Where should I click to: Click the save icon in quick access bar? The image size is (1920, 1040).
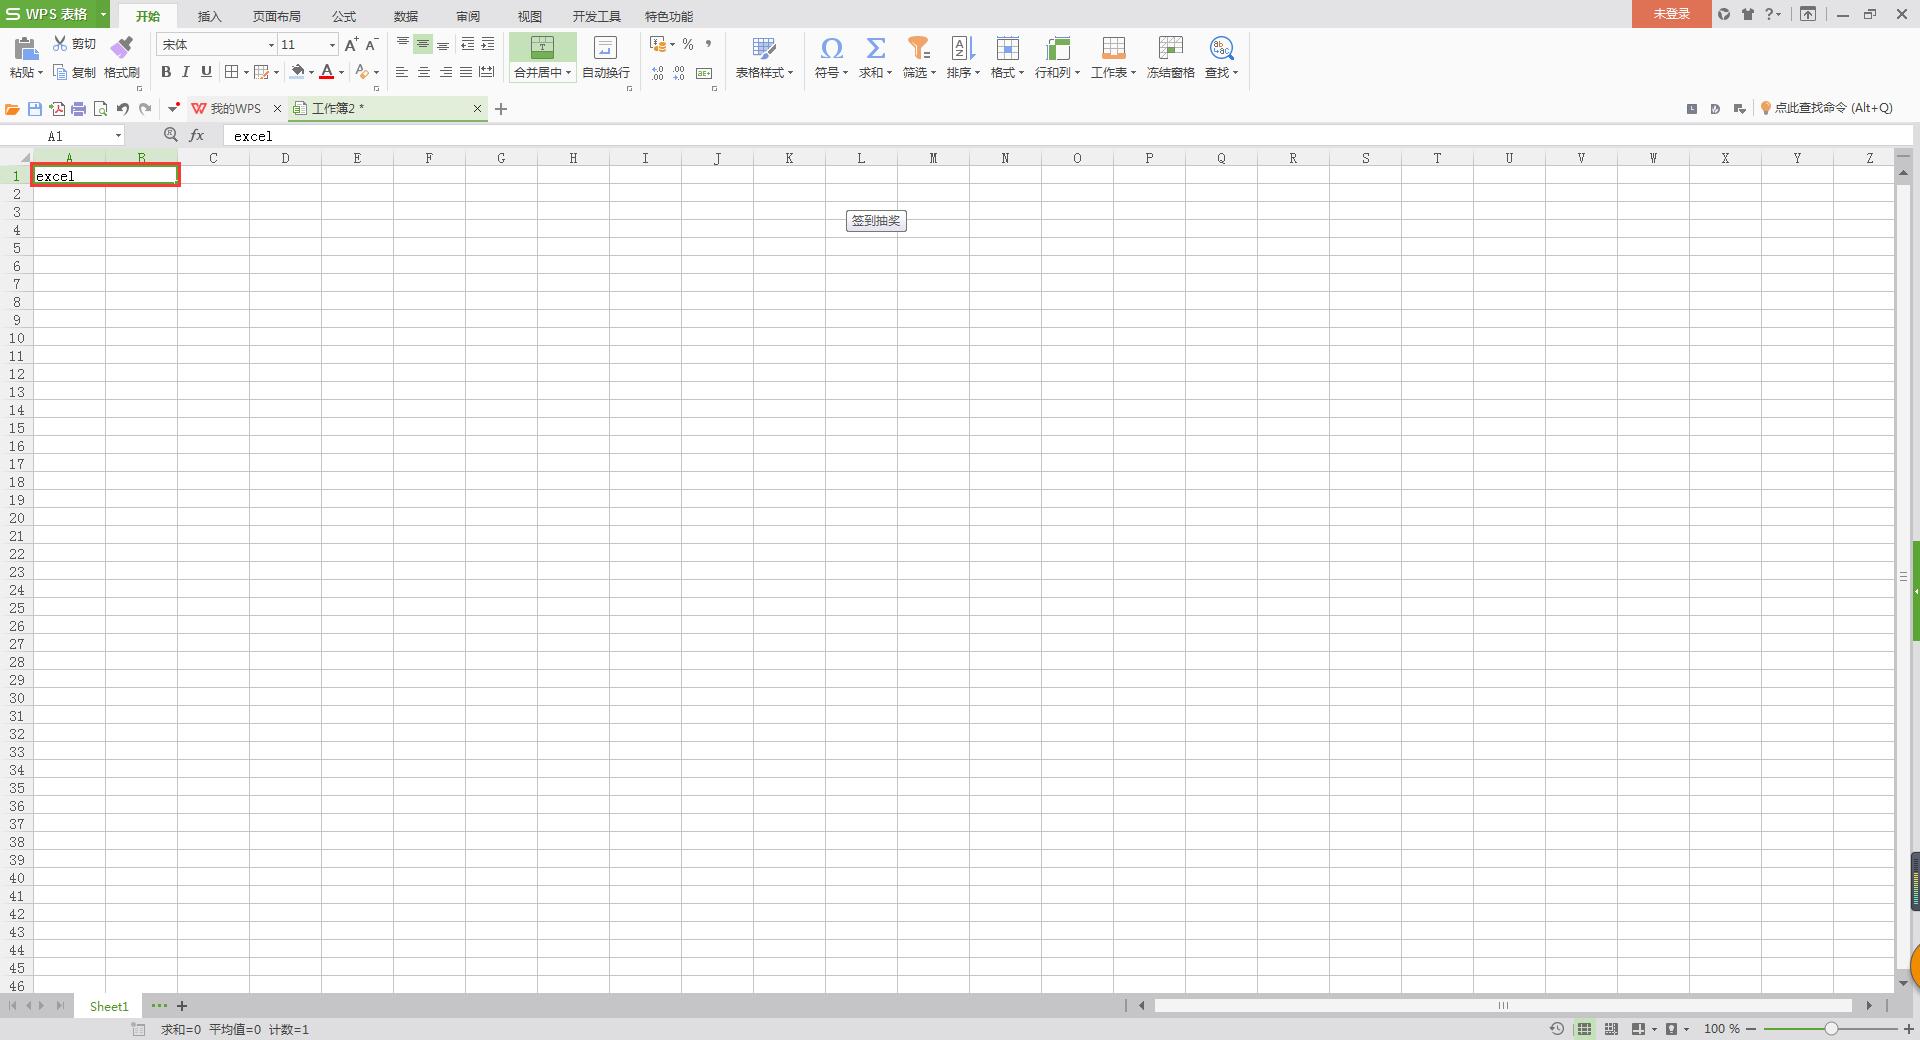click(35, 109)
